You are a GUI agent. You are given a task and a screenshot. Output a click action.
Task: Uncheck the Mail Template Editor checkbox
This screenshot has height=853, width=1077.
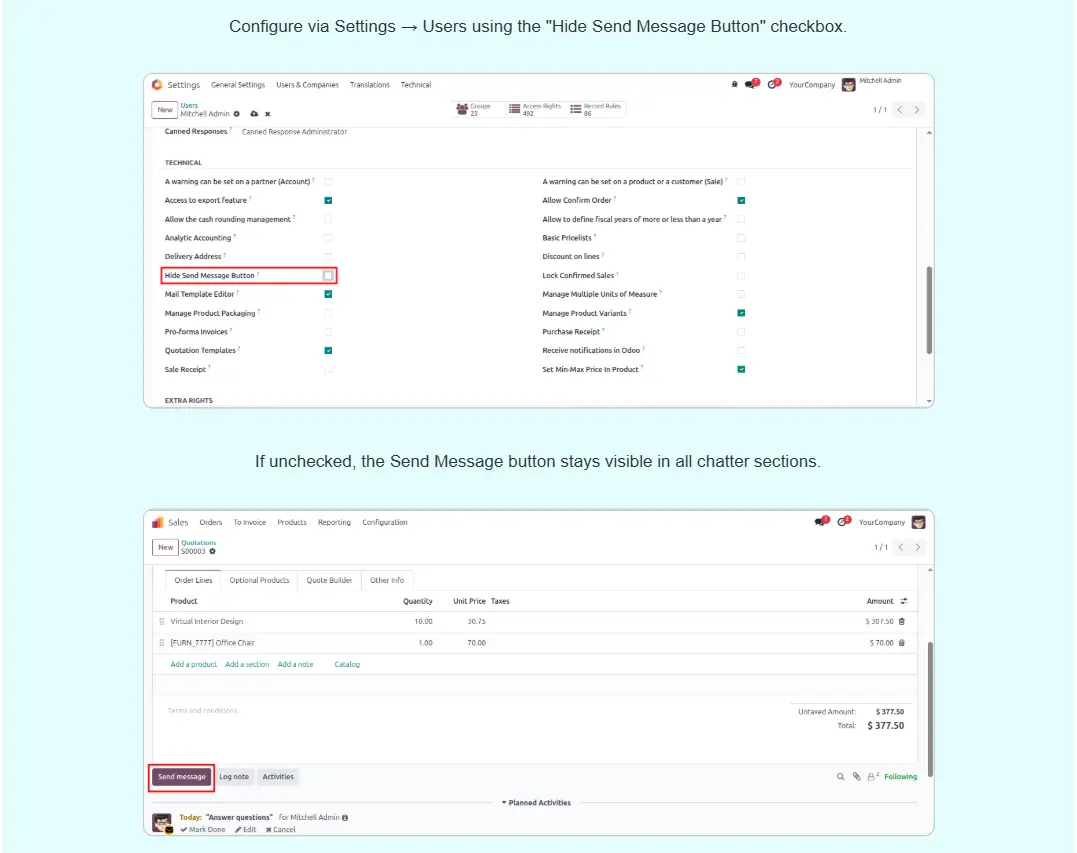coord(328,294)
